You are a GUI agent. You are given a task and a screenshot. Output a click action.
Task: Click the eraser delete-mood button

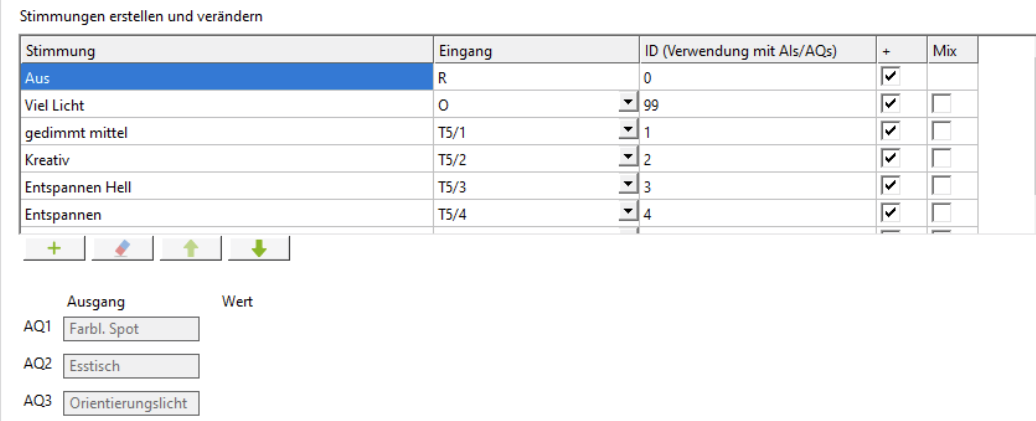click(x=122, y=250)
